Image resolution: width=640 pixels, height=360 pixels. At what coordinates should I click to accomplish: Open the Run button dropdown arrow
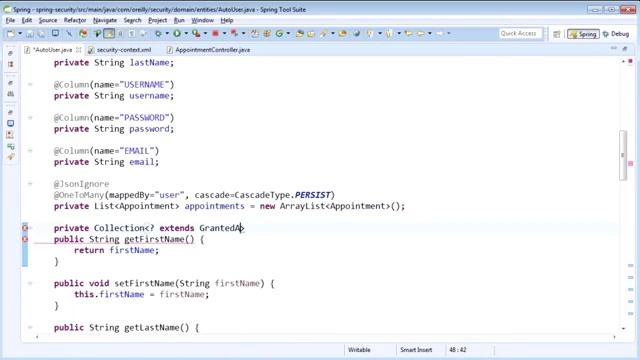(186, 34)
